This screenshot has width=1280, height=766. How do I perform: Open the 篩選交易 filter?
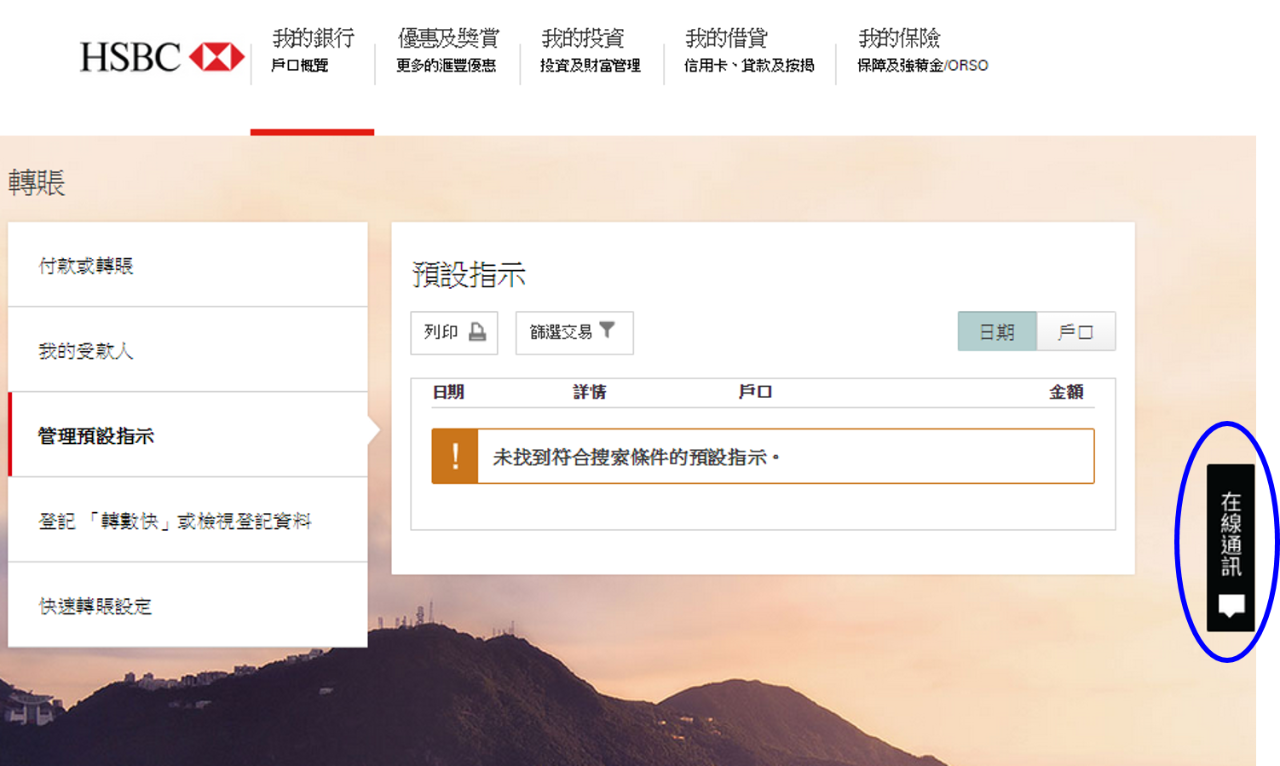point(574,332)
